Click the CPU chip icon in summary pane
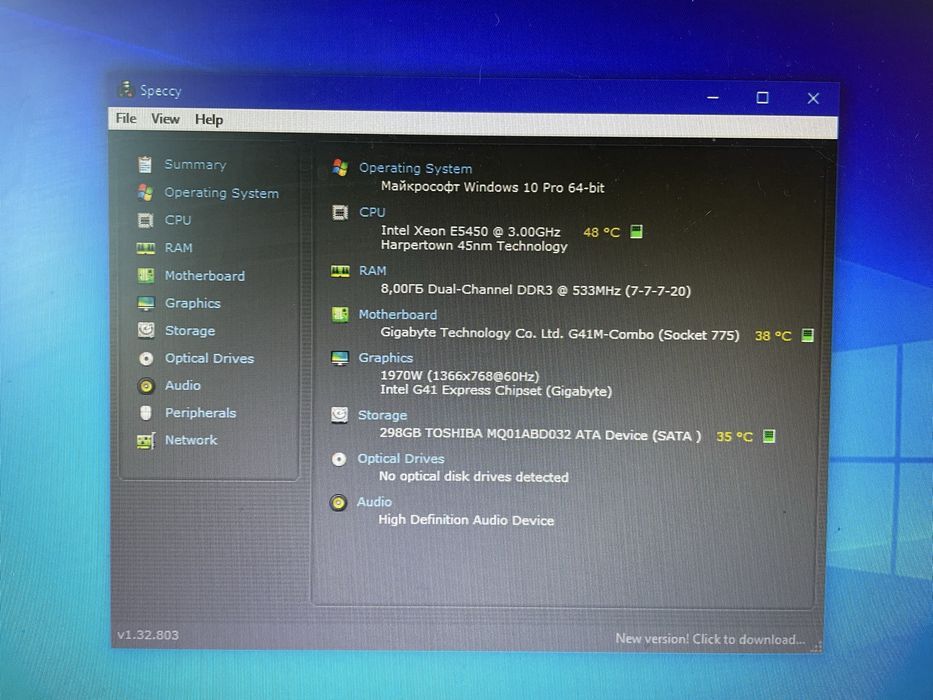933x700 pixels. point(340,212)
